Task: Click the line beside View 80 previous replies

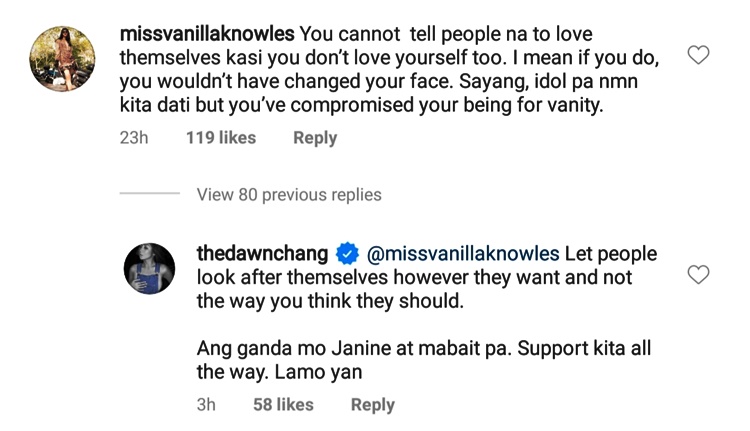Action: 150,193
